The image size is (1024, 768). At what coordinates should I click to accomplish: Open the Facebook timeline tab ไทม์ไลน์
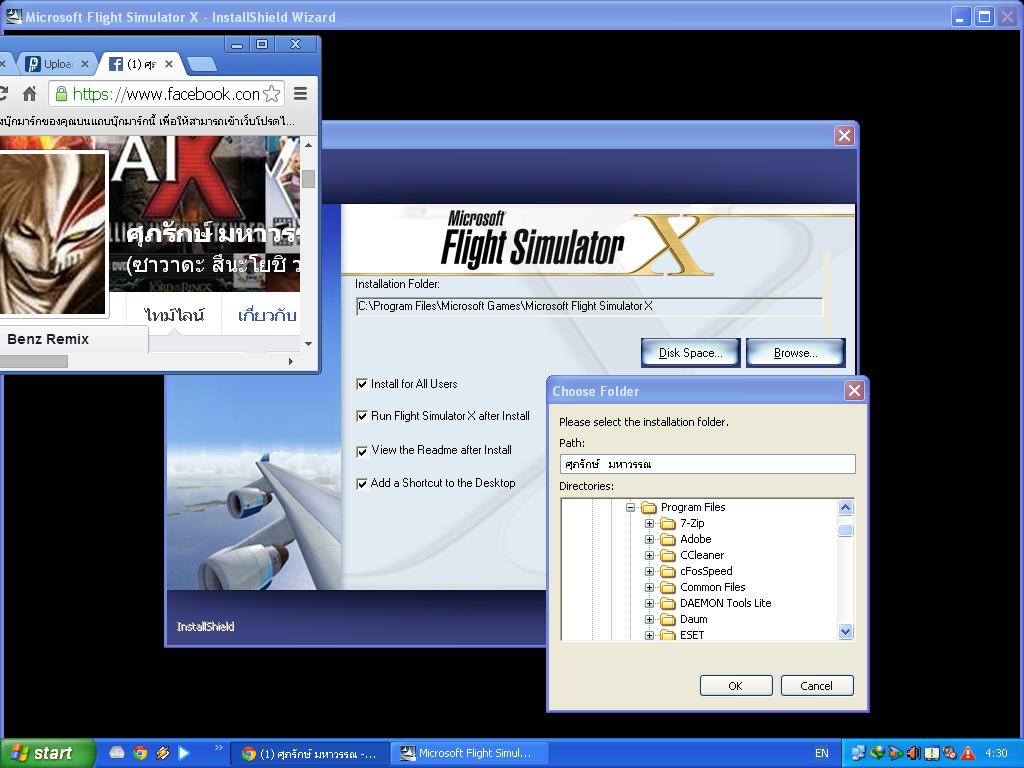tap(174, 315)
